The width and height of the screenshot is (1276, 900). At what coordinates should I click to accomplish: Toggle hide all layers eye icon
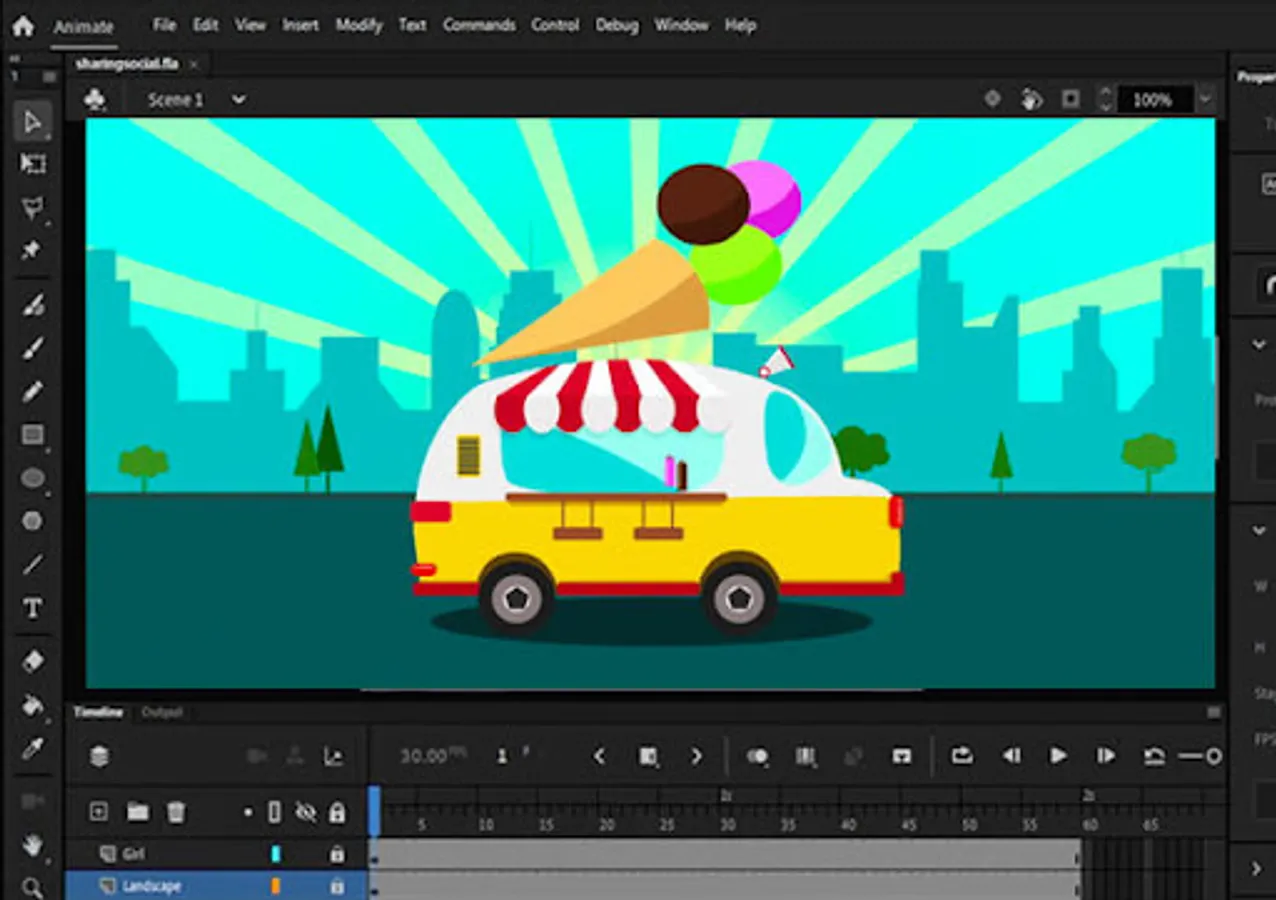pyautogui.click(x=306, y=812)
